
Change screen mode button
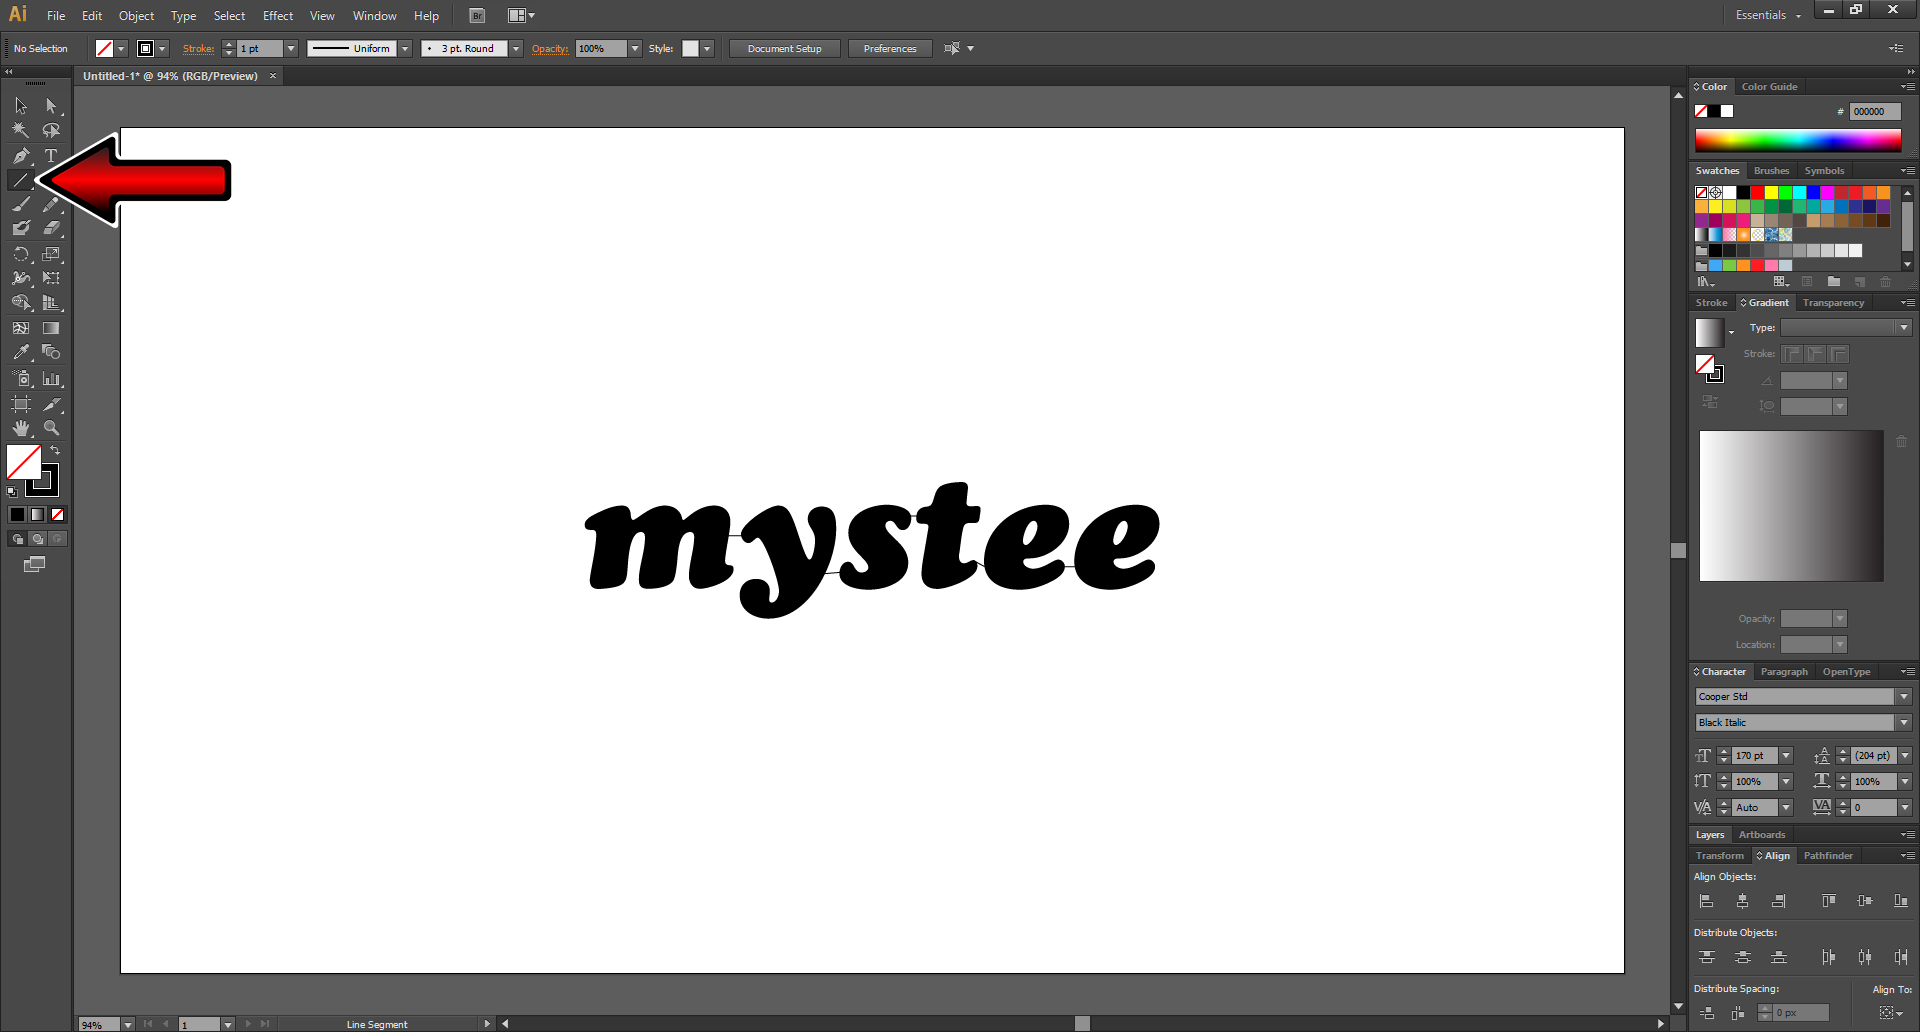coord(34,565)
